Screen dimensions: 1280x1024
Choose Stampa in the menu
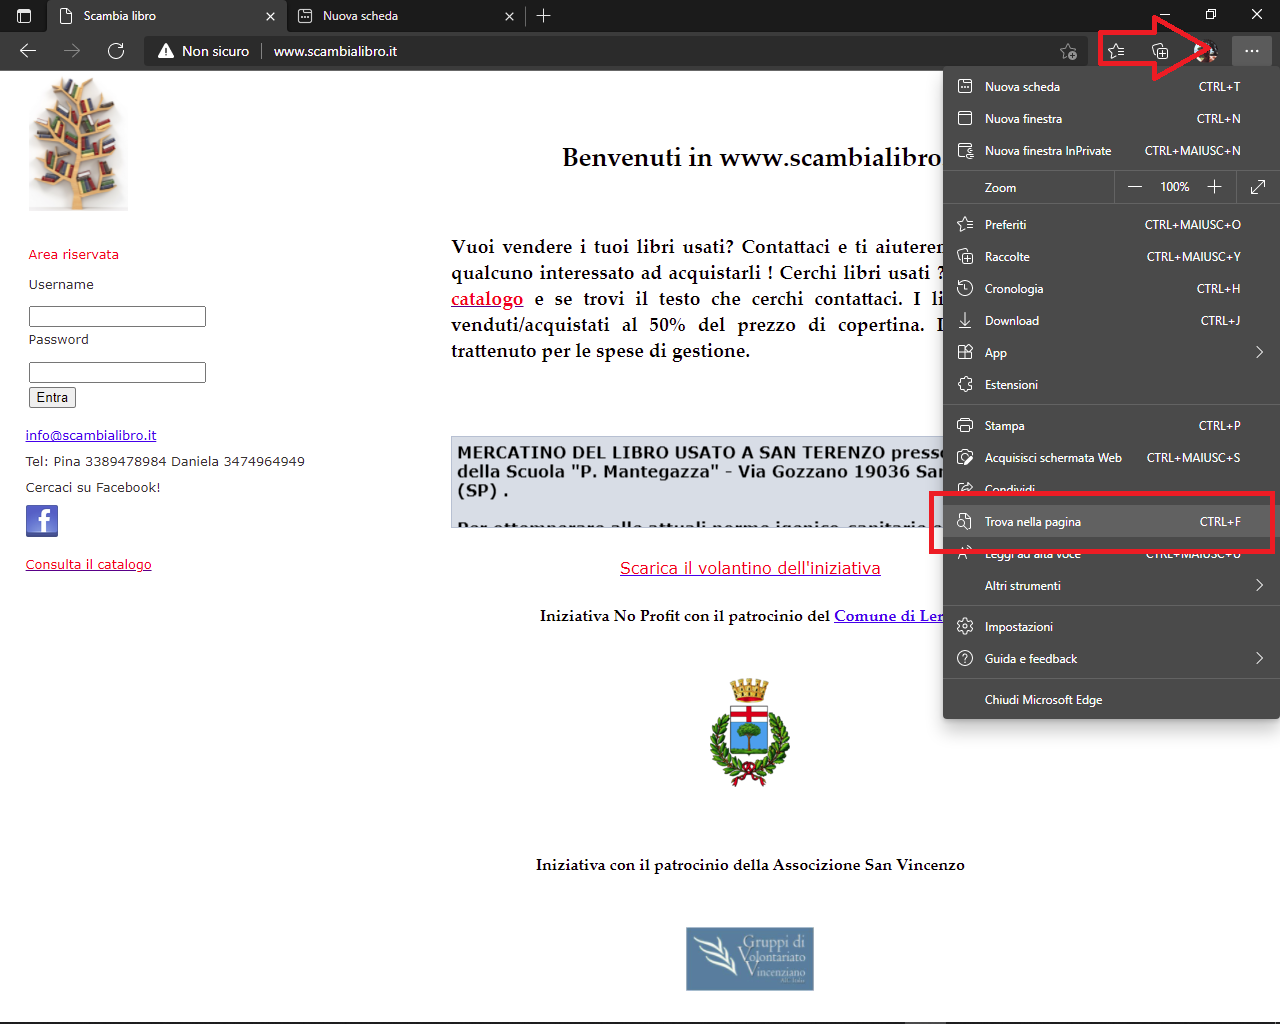tap(1111, 426)
